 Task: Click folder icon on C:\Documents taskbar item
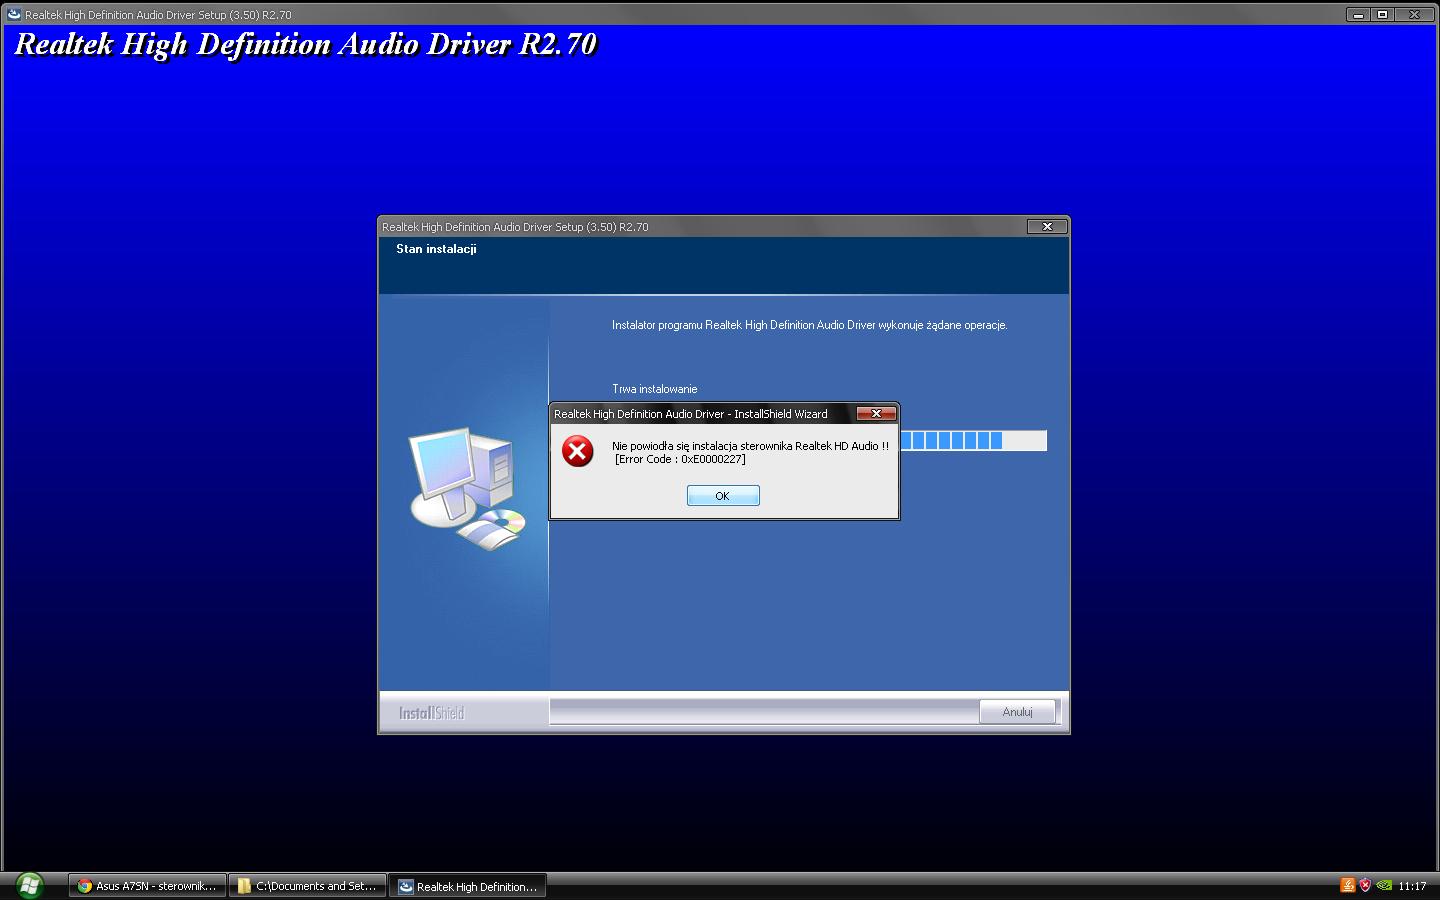(x=244, y=886)
